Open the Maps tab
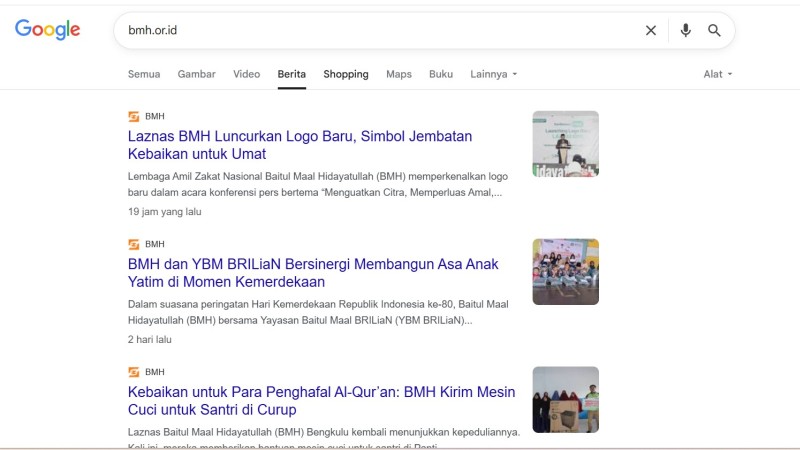 pos(399,74)
